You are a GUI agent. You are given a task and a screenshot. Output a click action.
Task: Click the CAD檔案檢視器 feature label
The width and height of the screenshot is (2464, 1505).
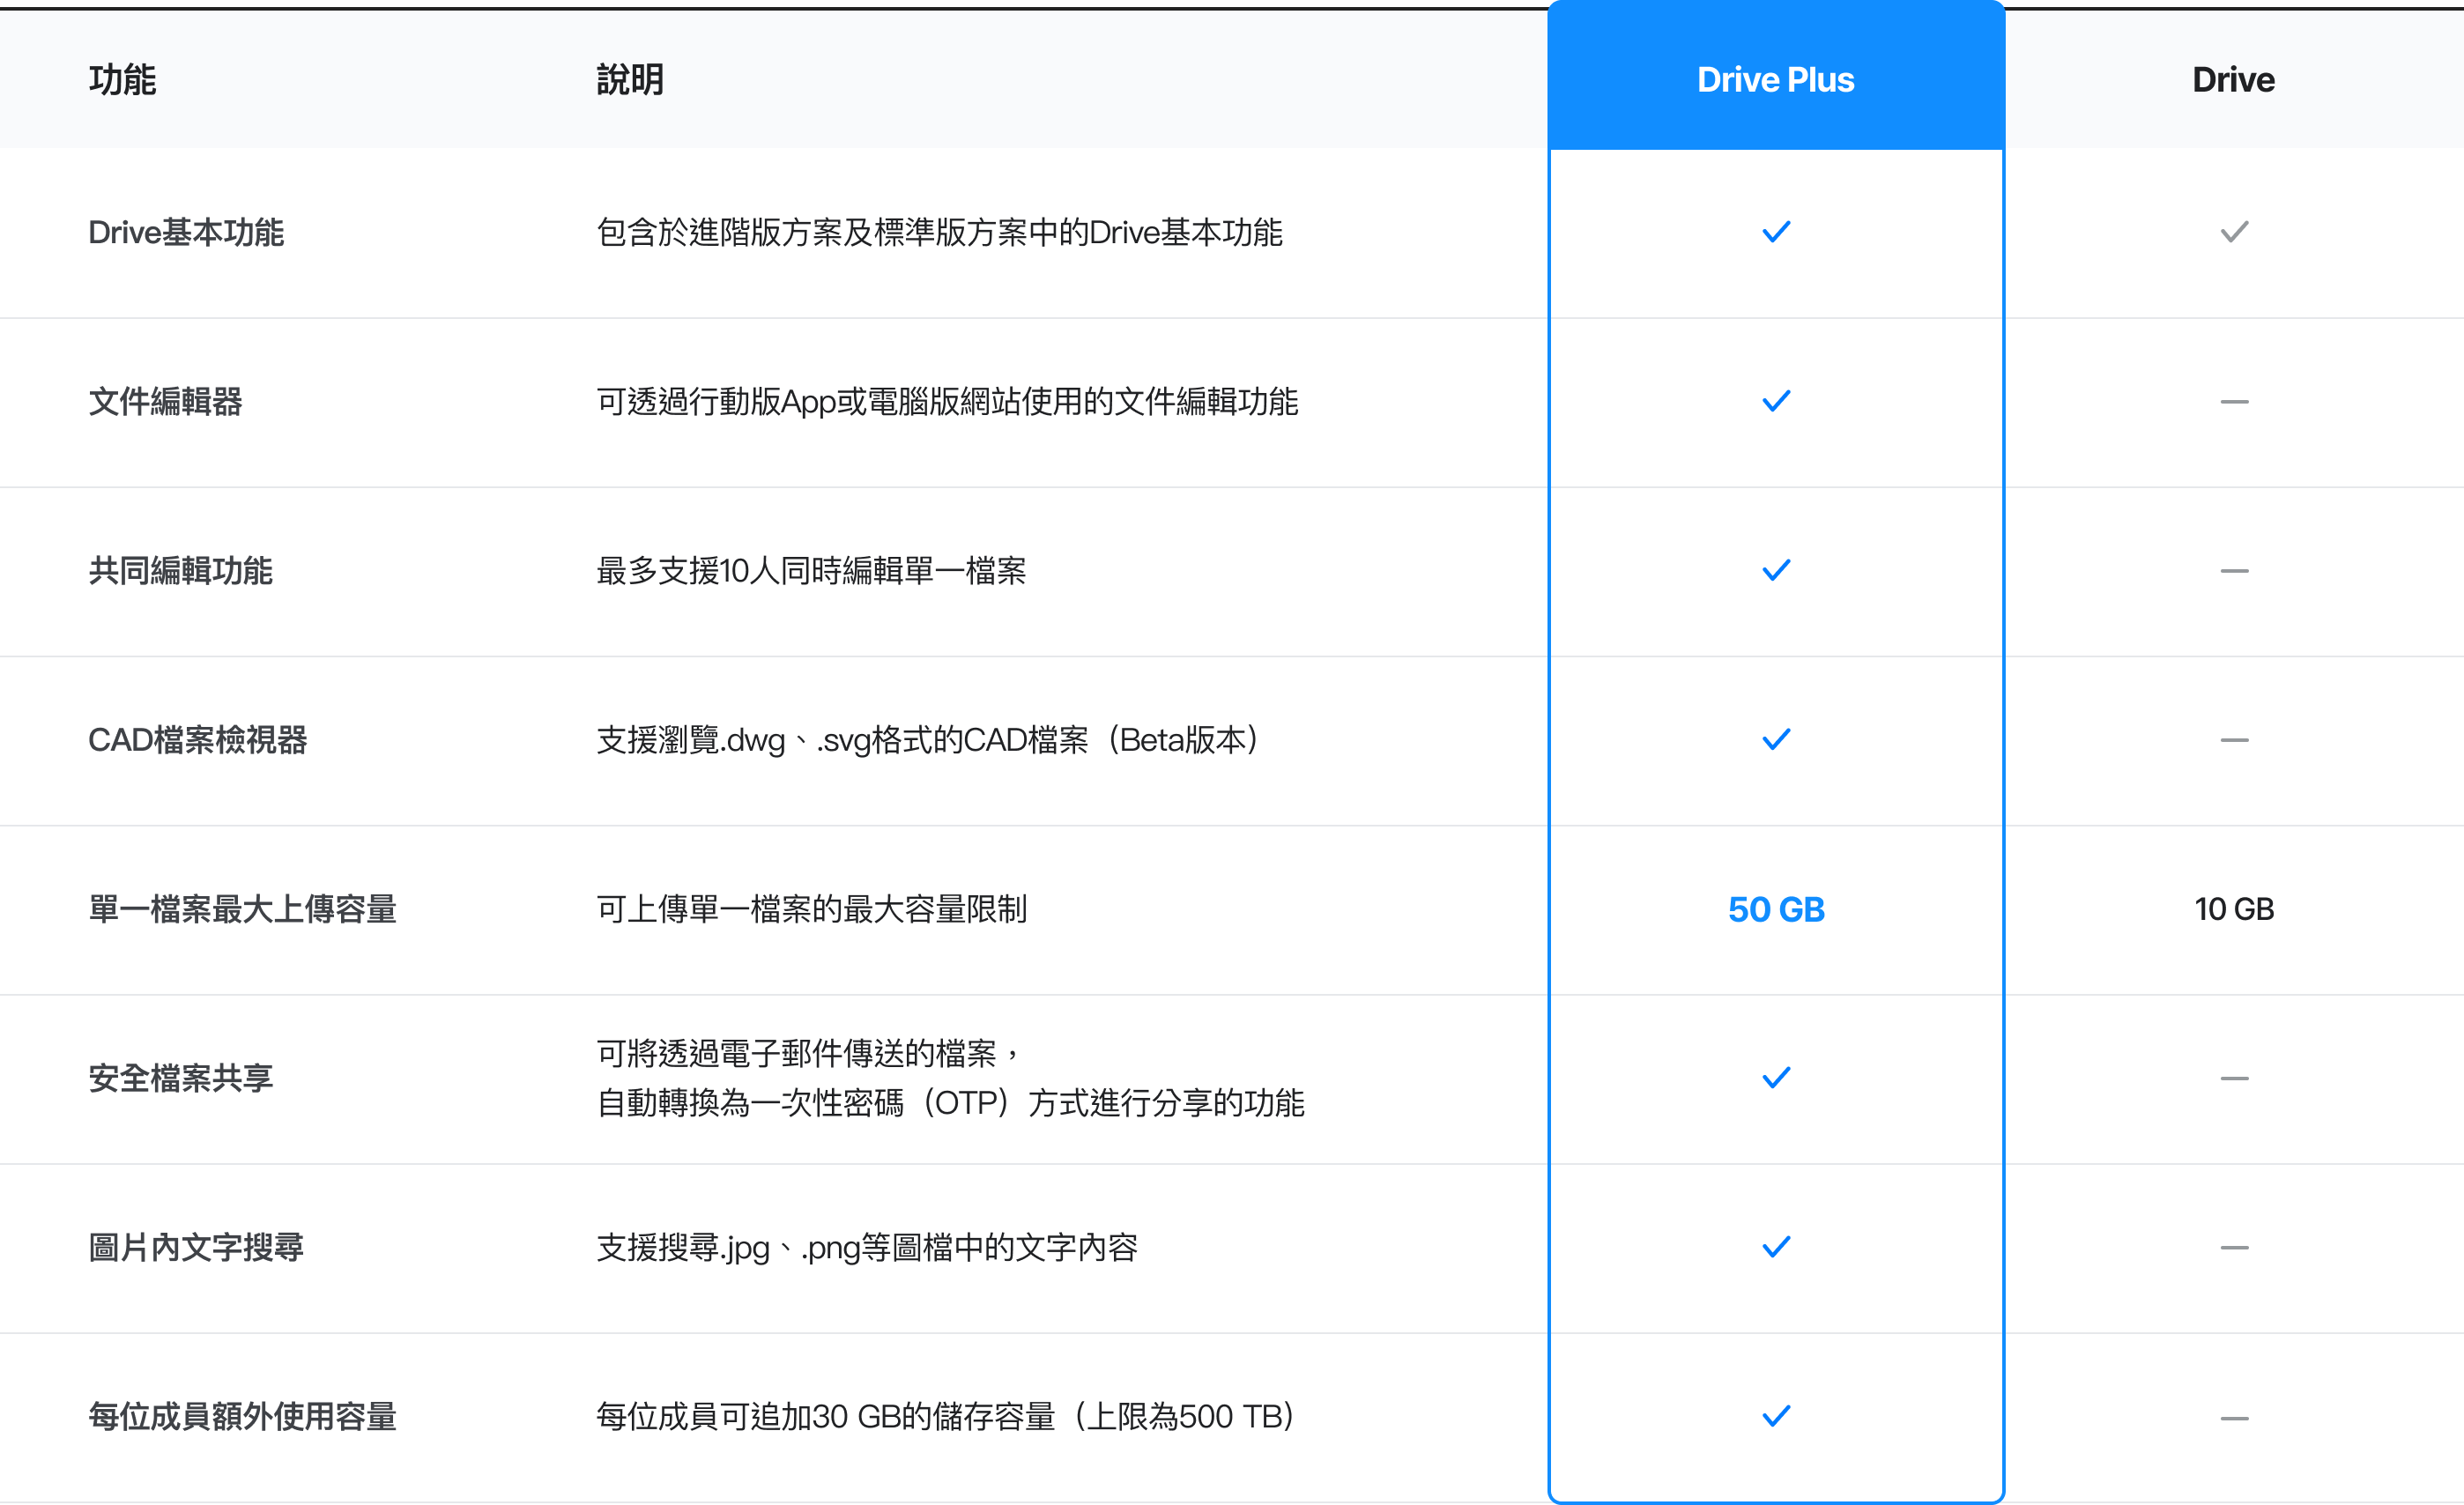coord(197,740)
